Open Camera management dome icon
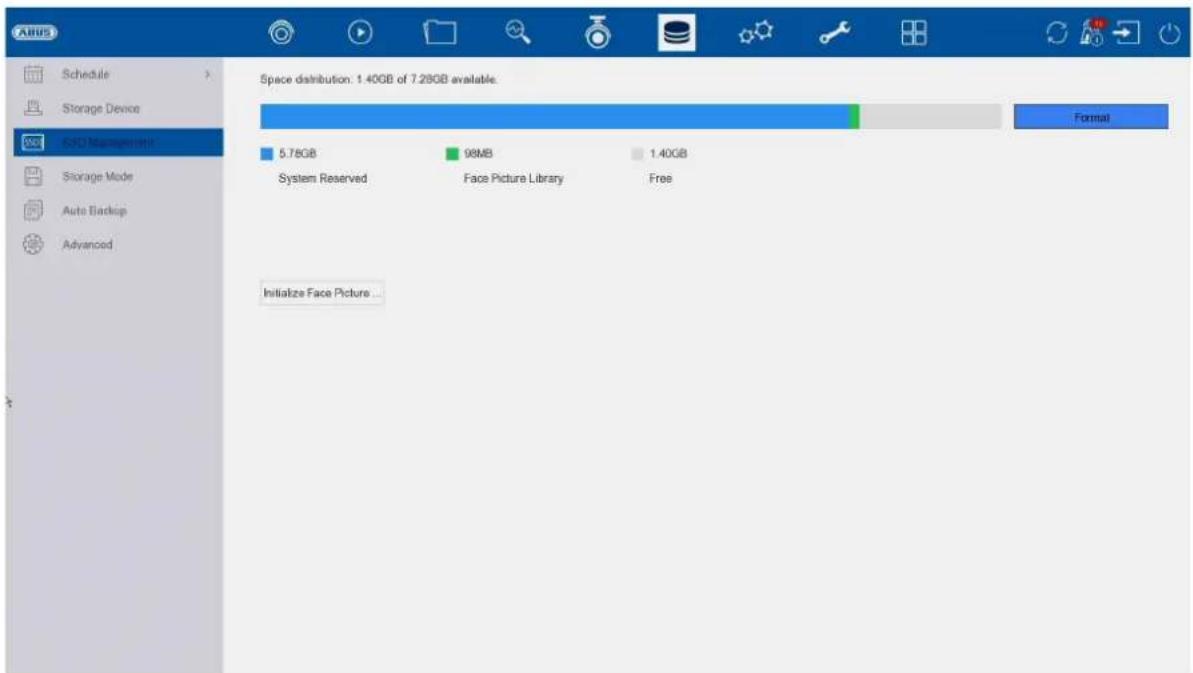 click(x=598, y=32)
